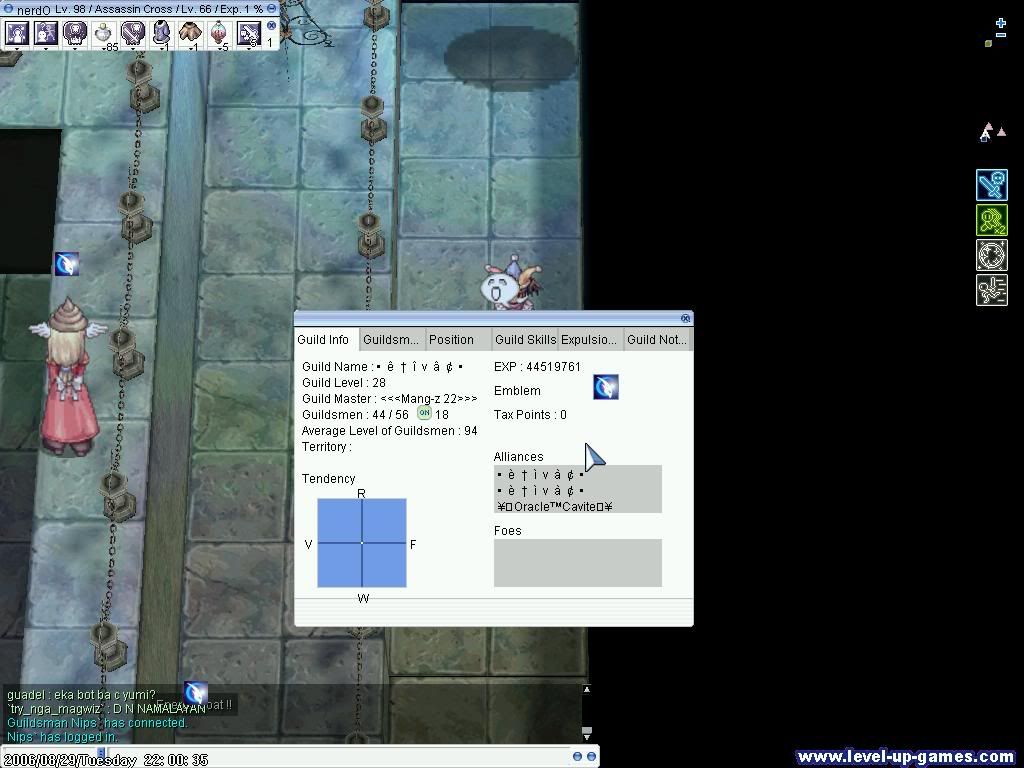Use the white potion with count 85
1024x768 pixels.
tap(104, 33)
